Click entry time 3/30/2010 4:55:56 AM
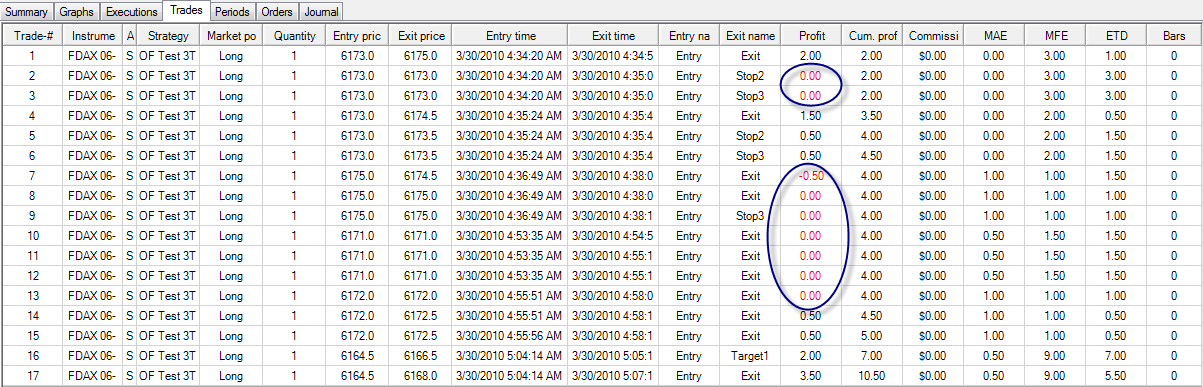The image size is (1203, 387). [x=509, y=336]
